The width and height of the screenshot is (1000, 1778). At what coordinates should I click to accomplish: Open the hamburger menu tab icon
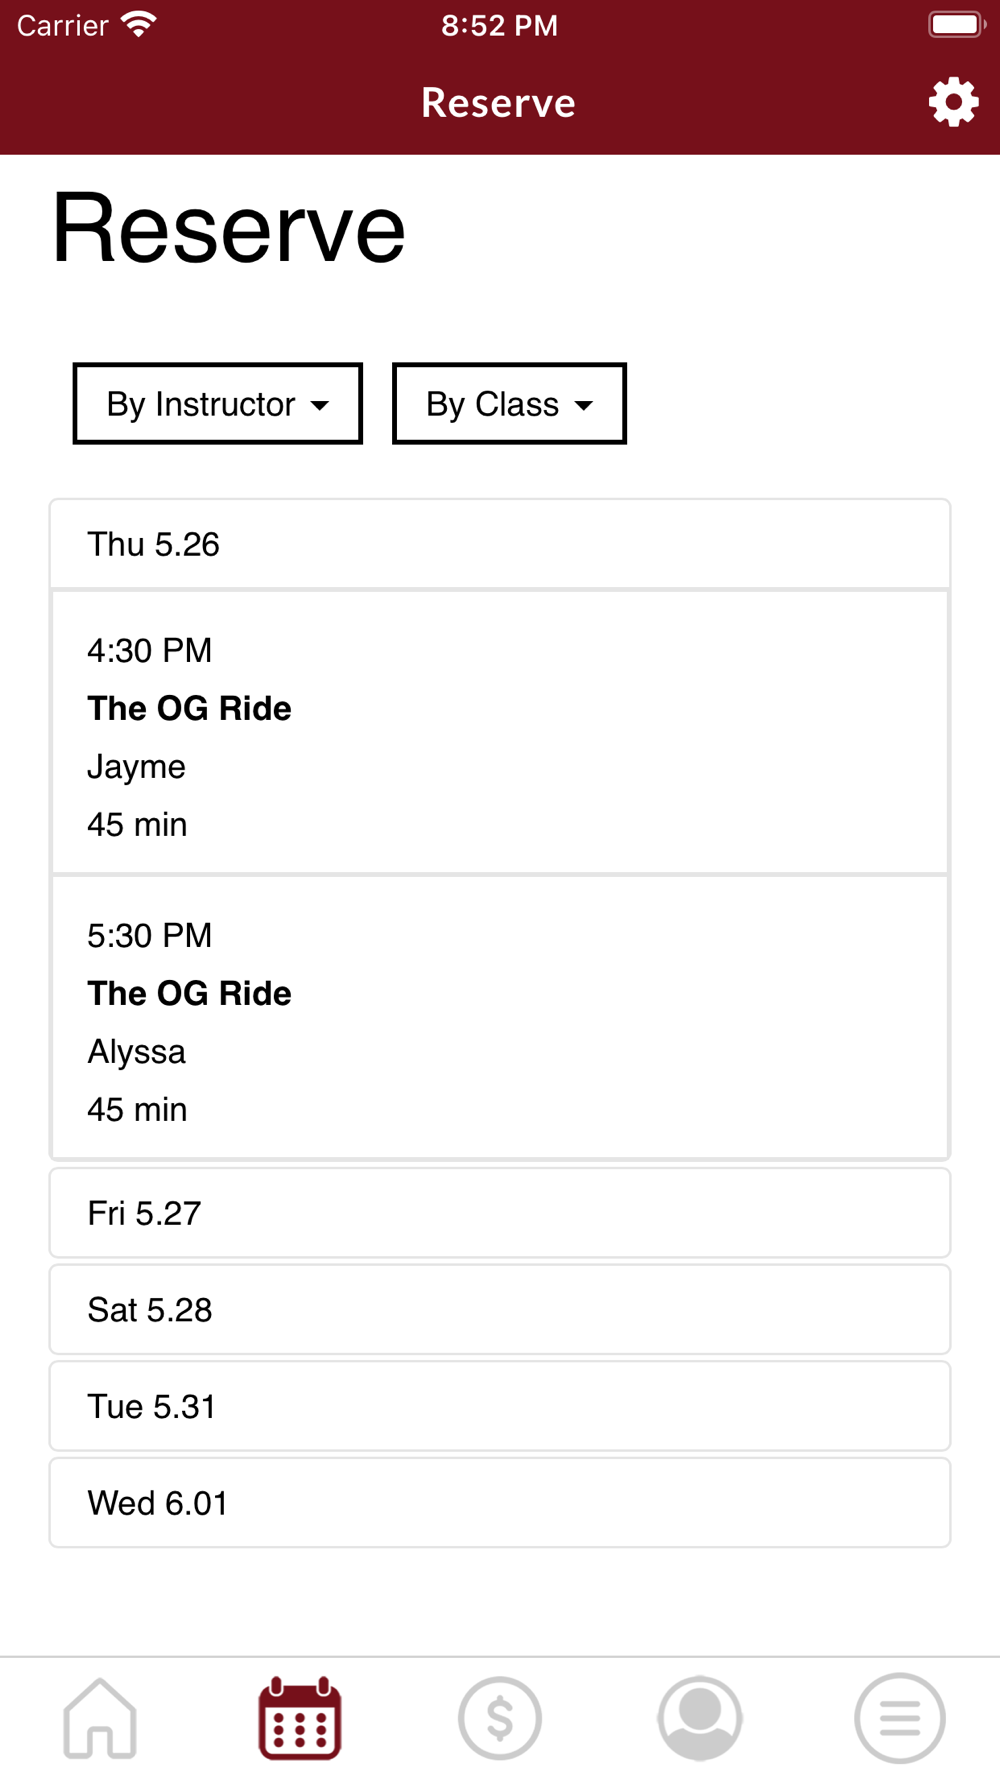click(x=900, y=1718)
